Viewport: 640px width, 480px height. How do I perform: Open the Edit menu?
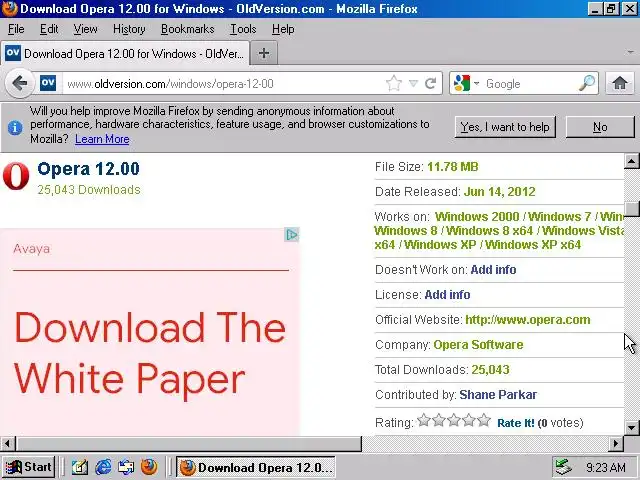click(x=49, y=29)
